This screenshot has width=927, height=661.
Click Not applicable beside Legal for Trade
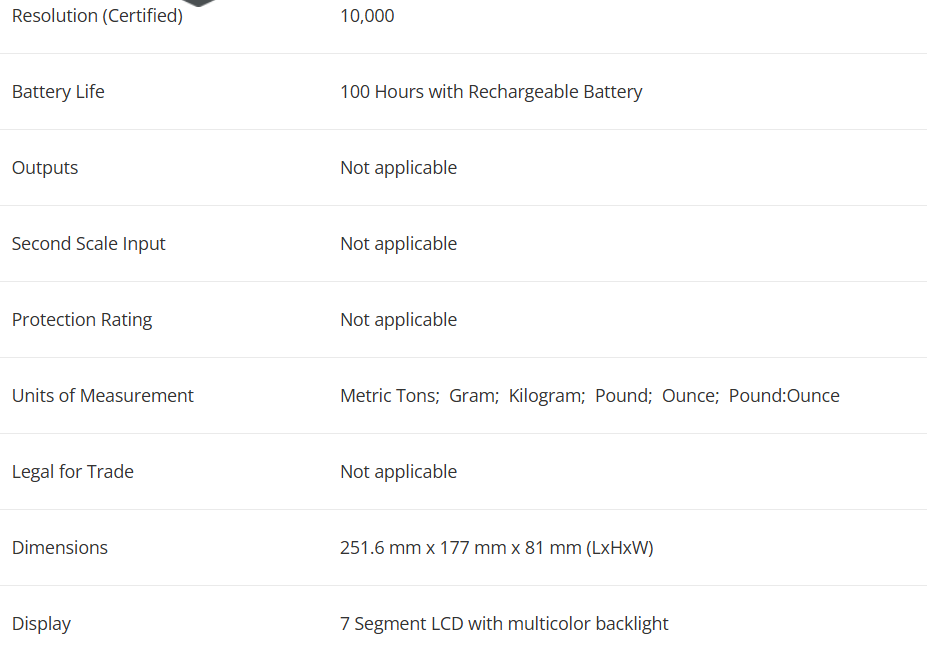click(398, 472)
